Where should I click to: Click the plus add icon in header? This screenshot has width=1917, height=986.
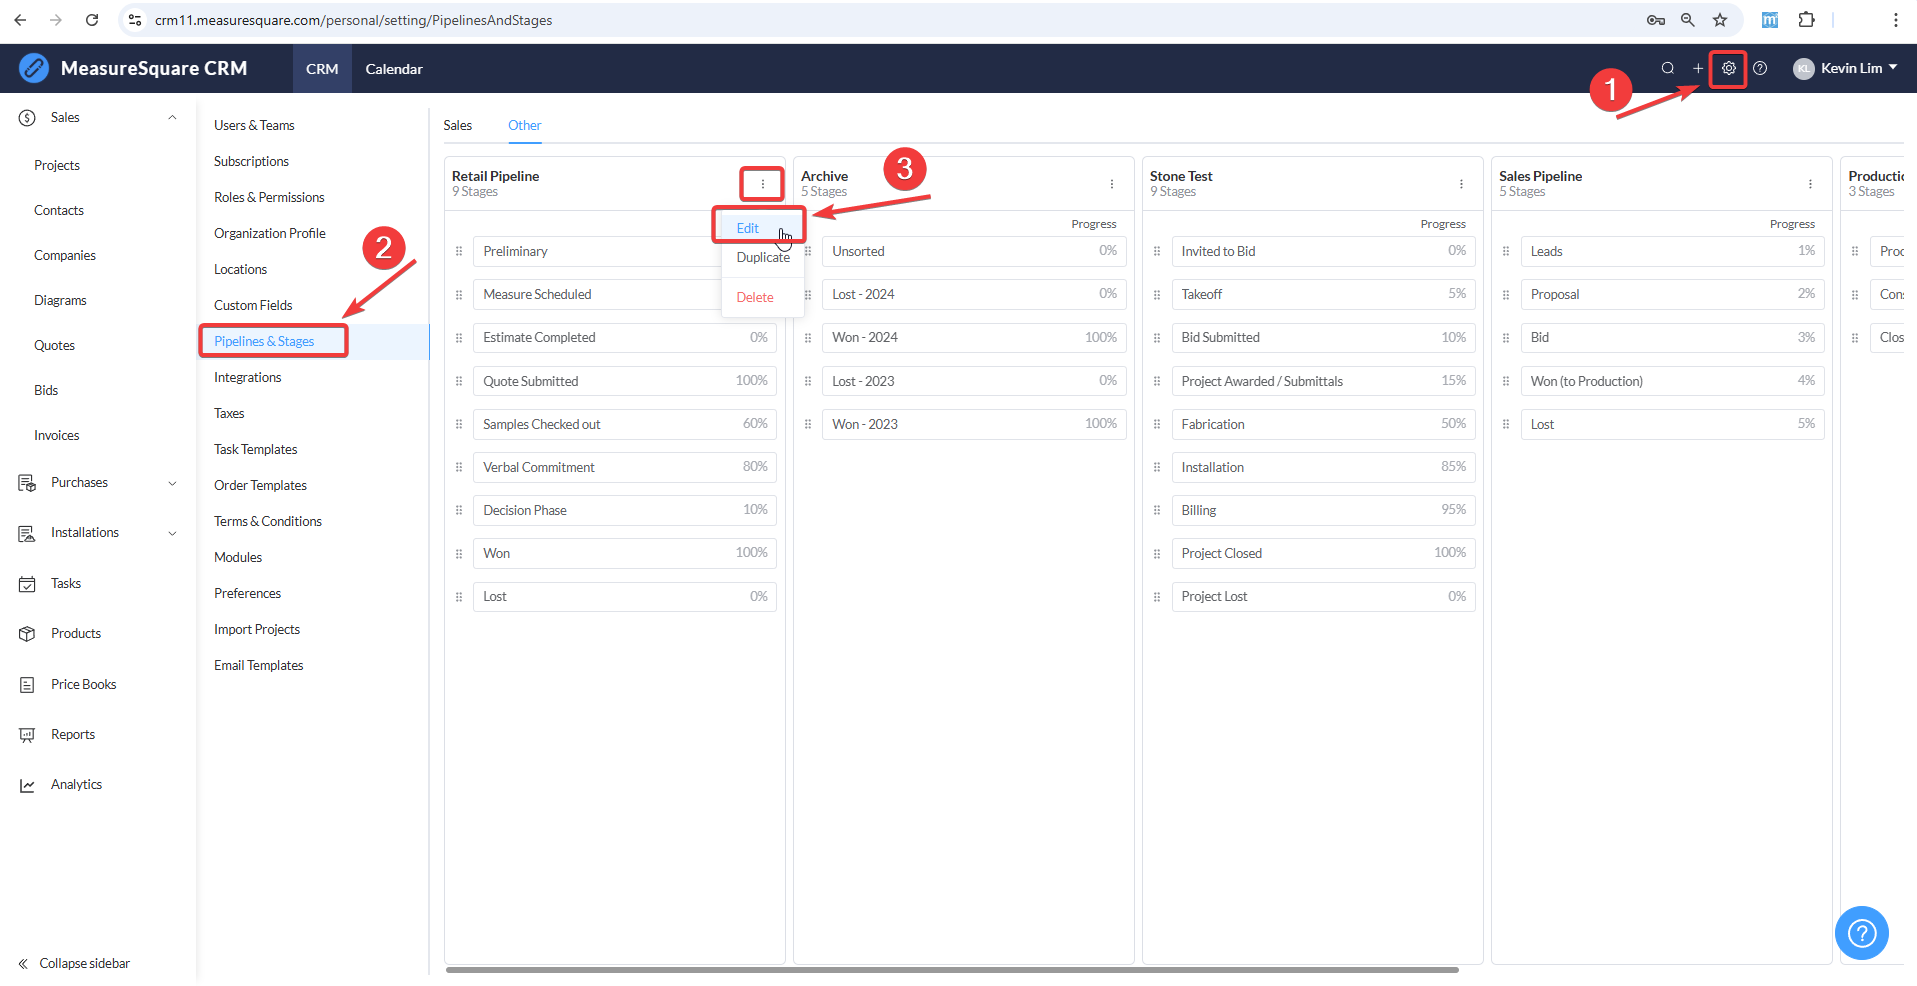pyautogui.click(x=1697, y=69)
